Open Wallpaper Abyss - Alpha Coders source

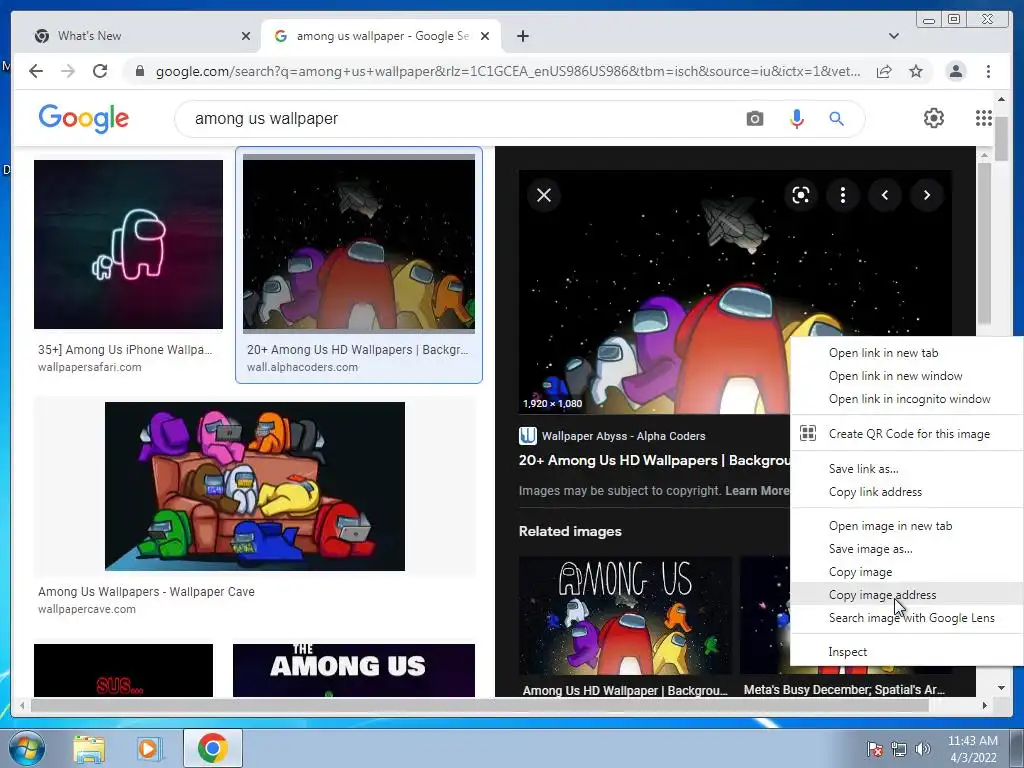tap(613, 436)
